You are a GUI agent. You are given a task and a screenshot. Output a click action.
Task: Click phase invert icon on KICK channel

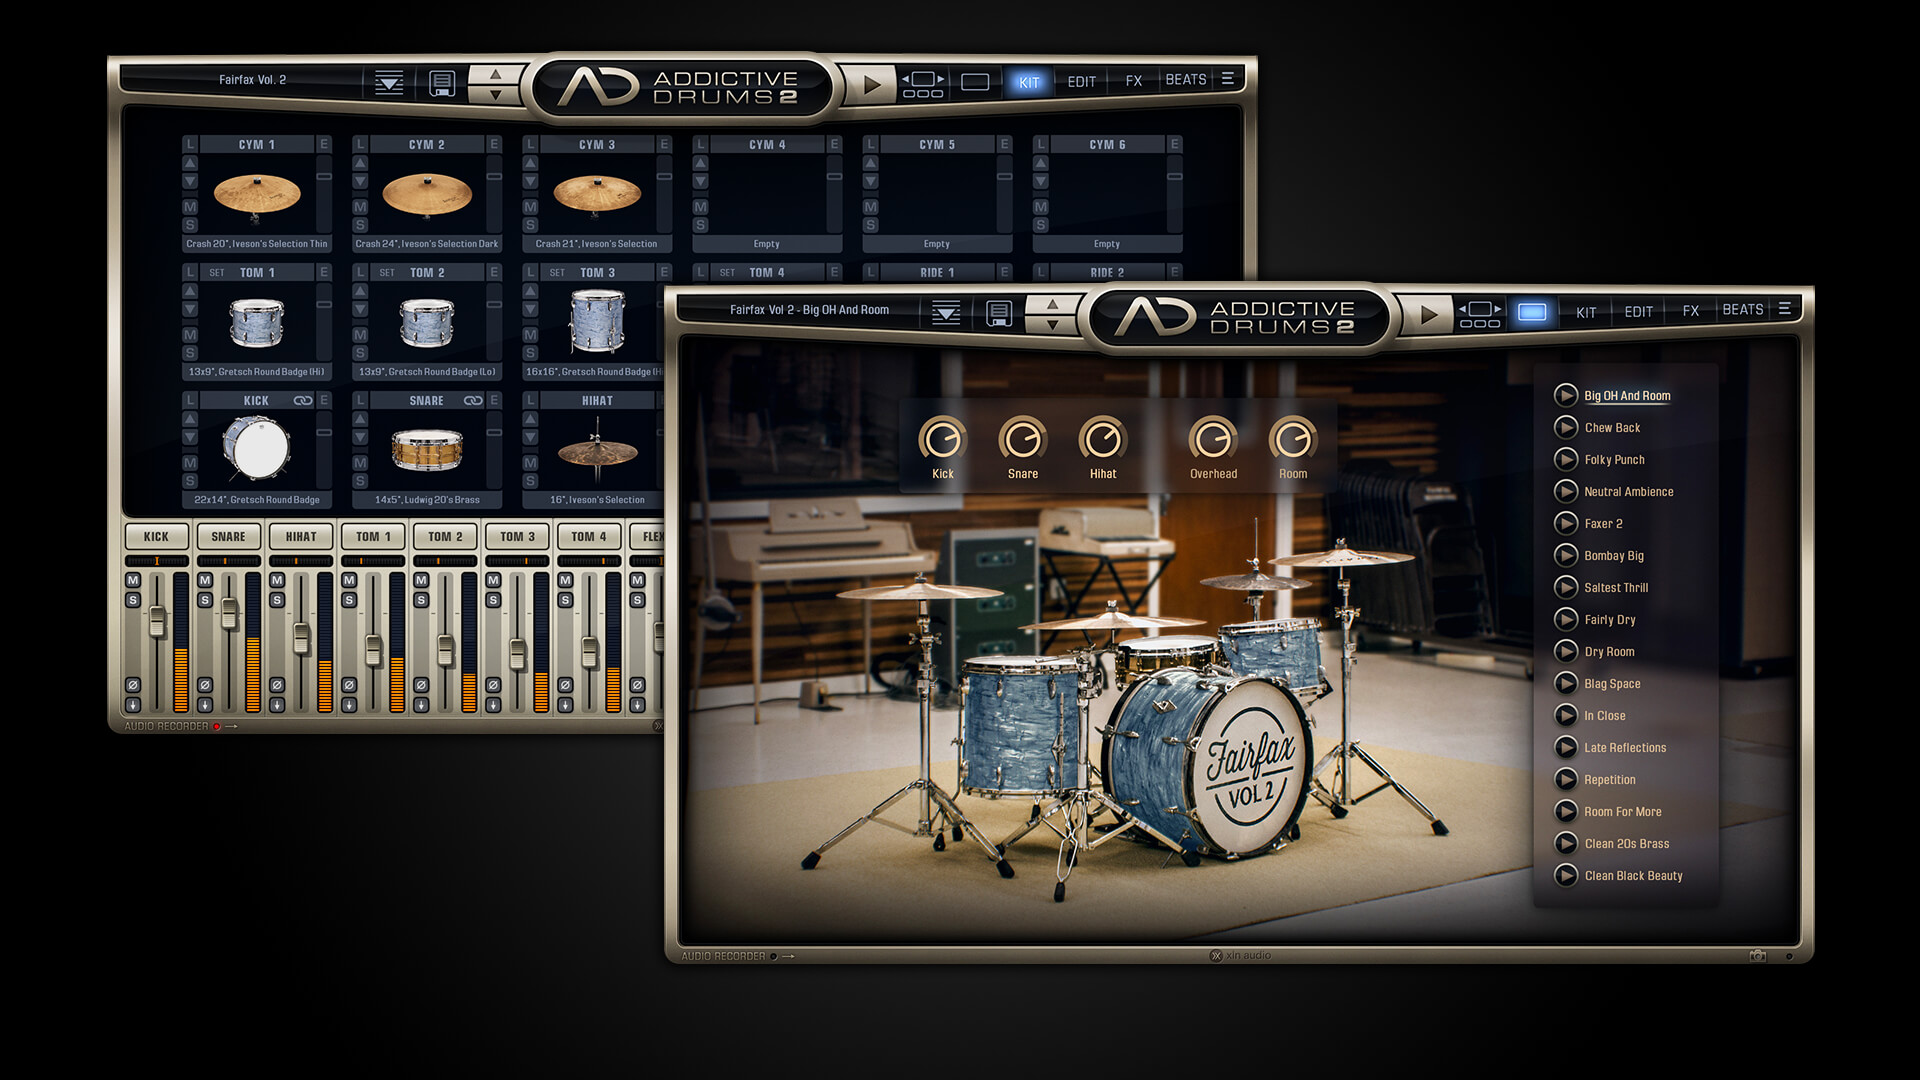point(133,685)
